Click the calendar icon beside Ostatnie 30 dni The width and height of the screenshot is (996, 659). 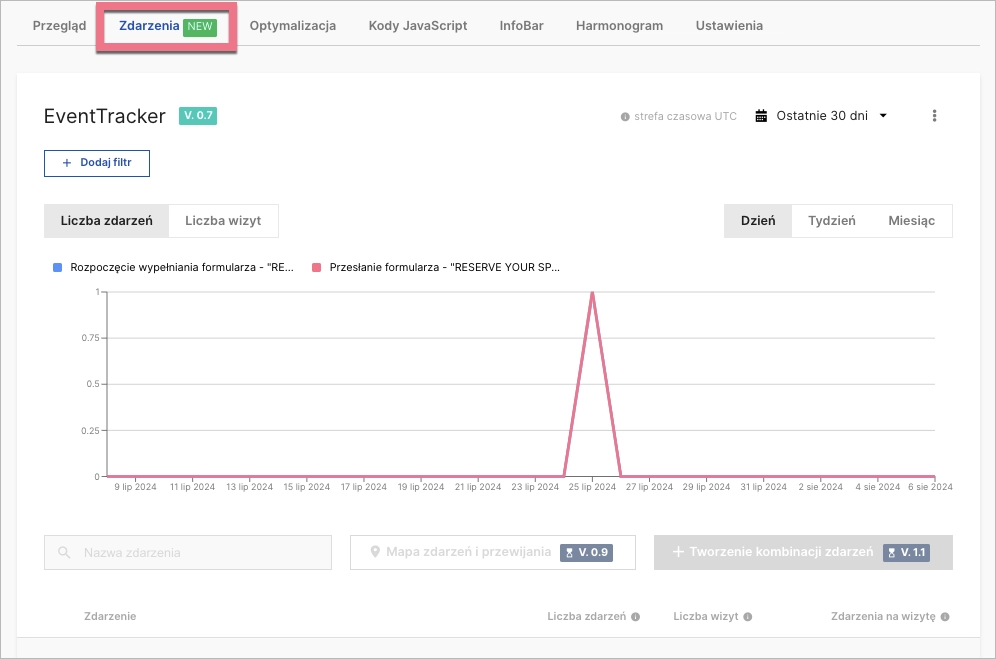click(761, 116)
